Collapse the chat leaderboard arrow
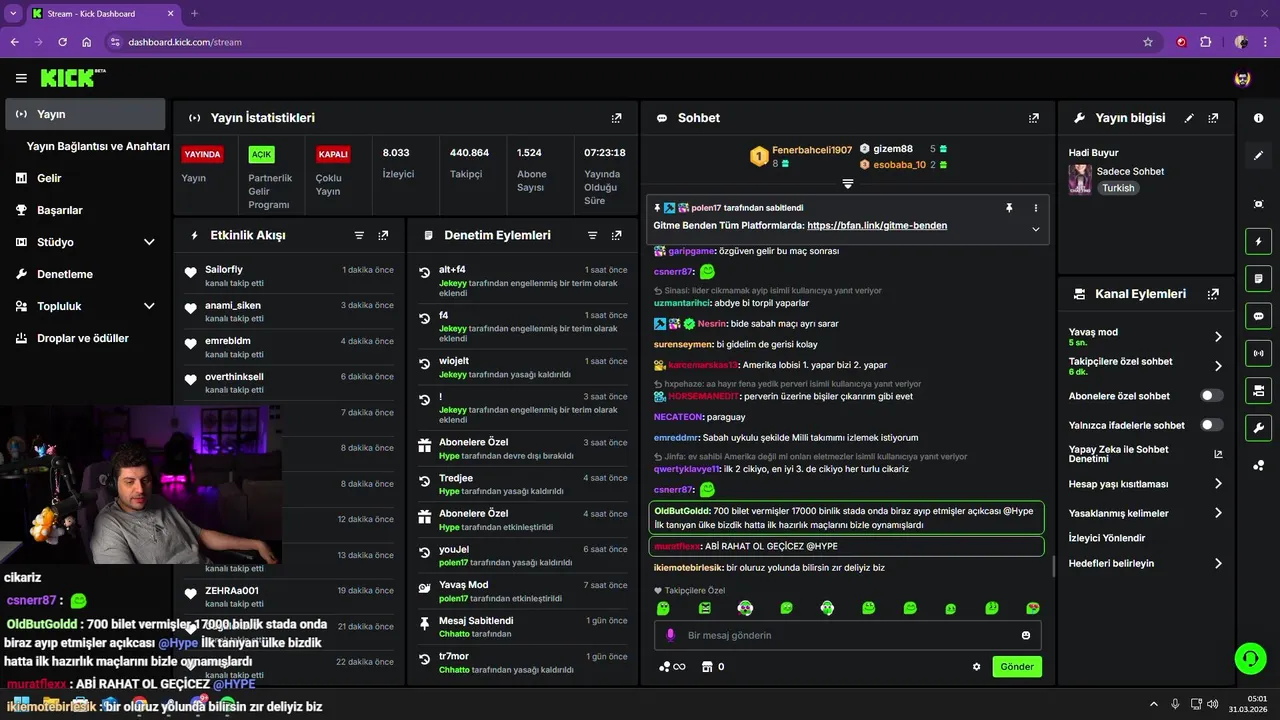The height and width of the screenshot is (720, 1280). 848,184
